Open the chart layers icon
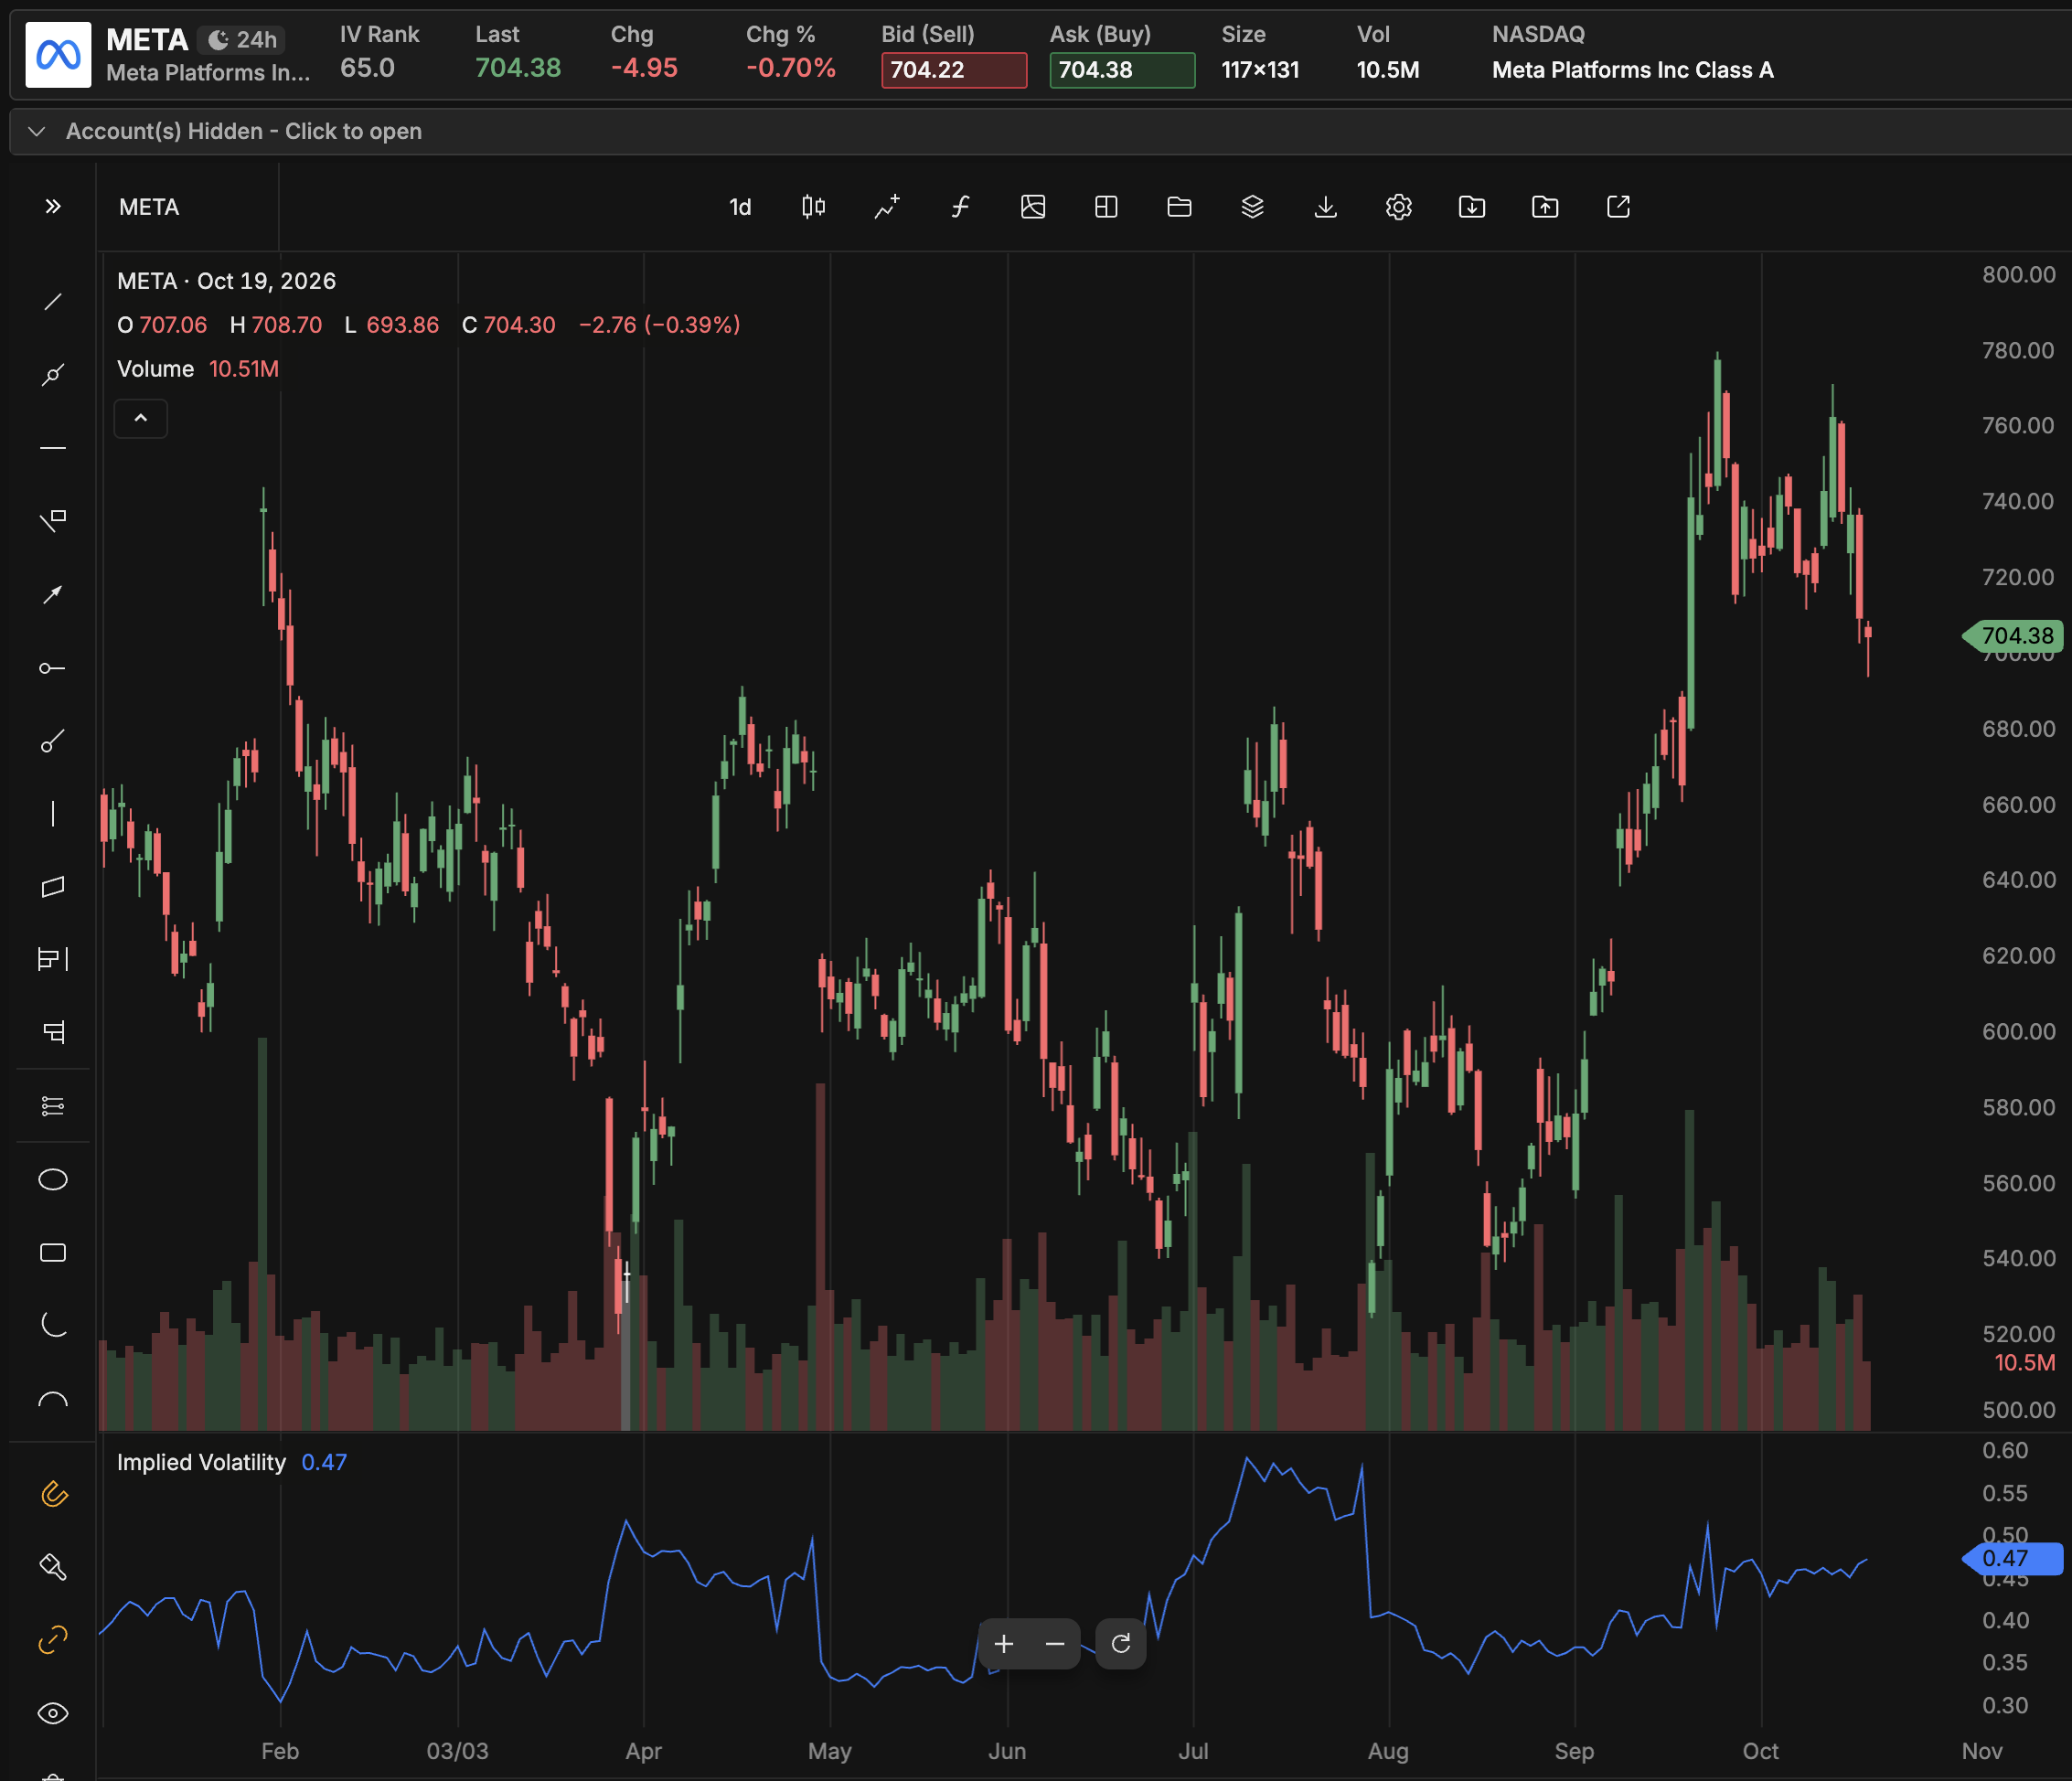 coord(1252,207)
